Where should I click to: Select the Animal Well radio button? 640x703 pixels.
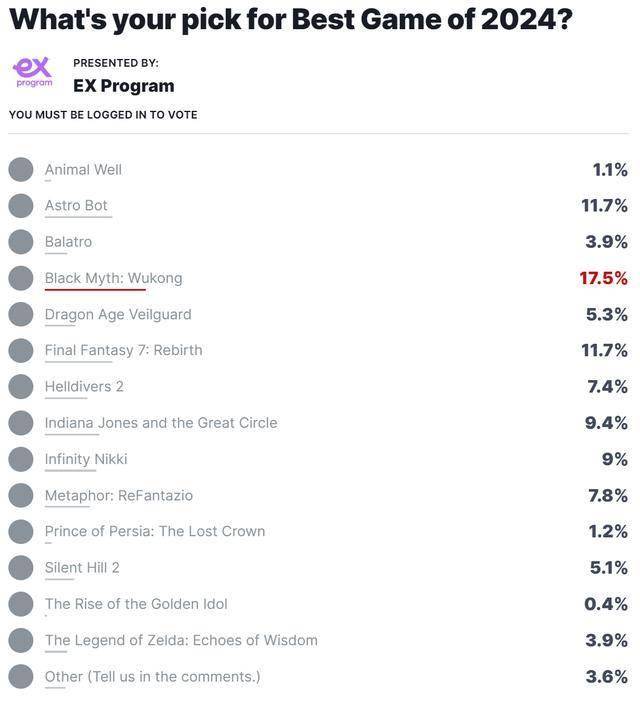click(x=21, y=169)
